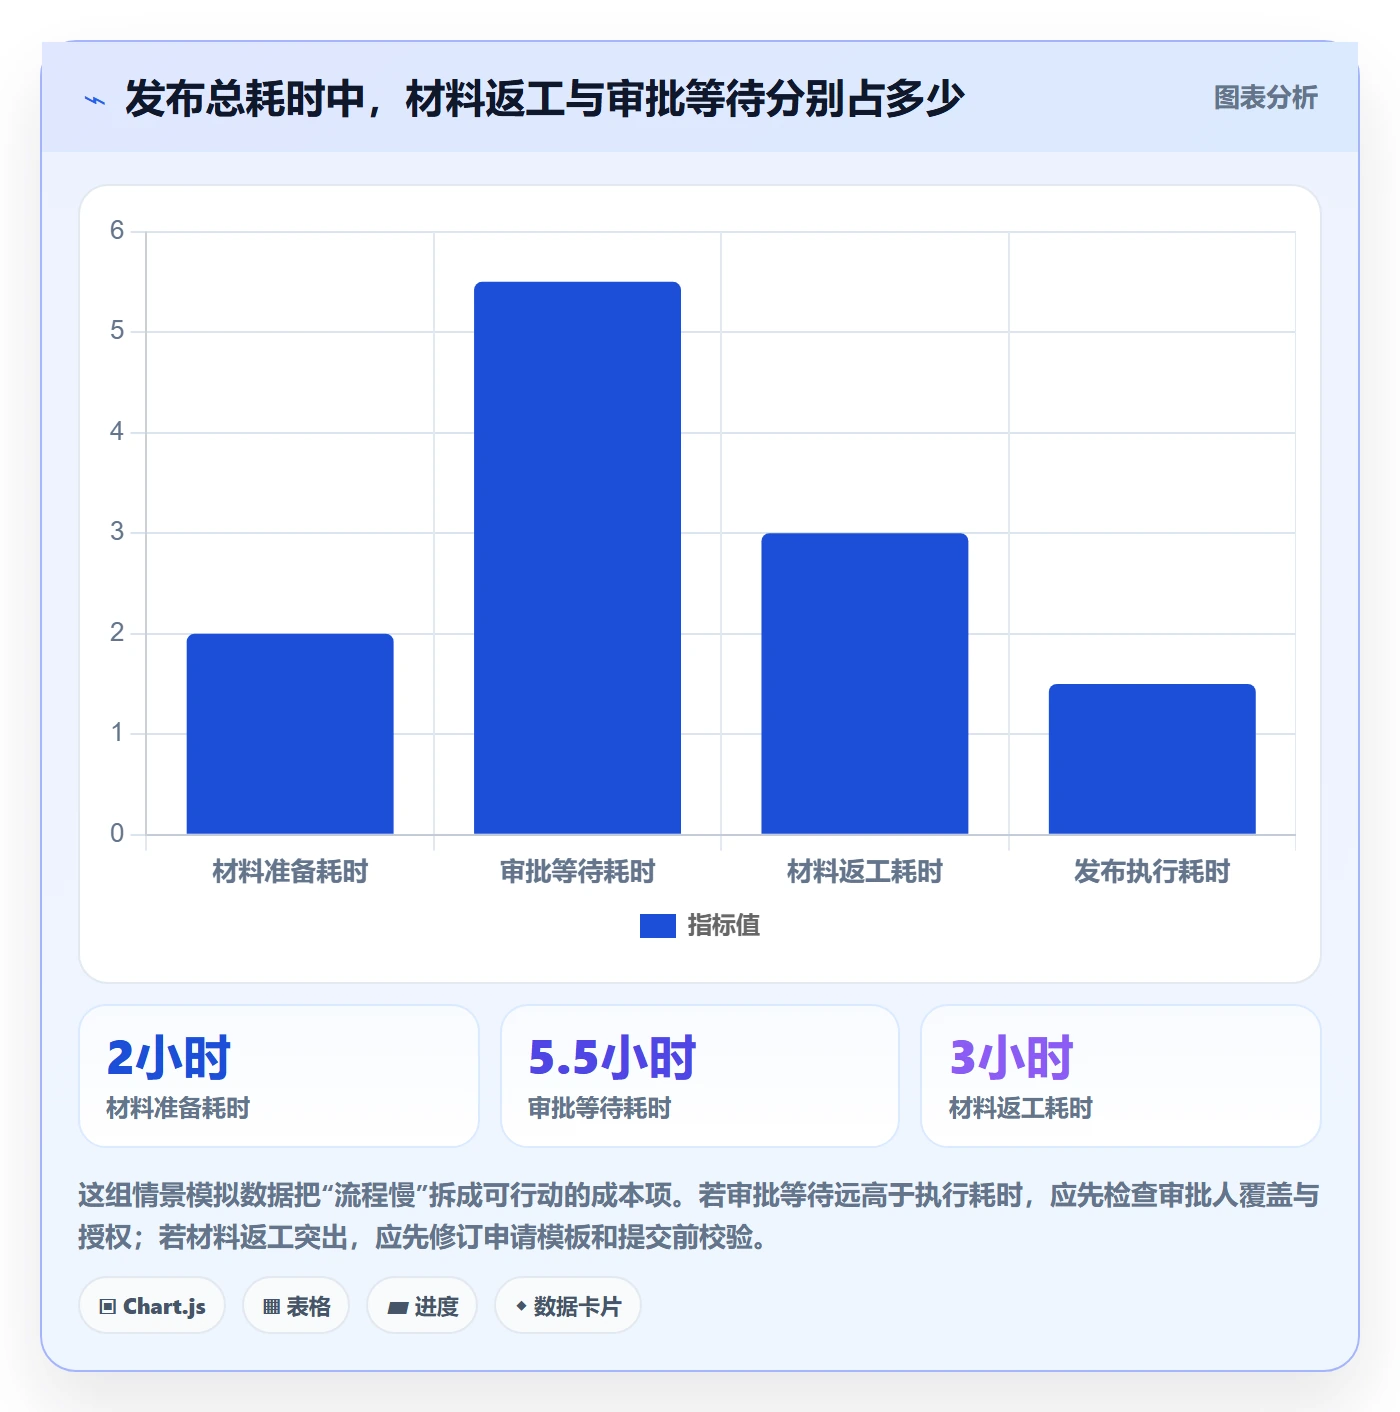Click the 图表分析 label in the header
The image size is (1400, 1412).
coord(1265,98)
